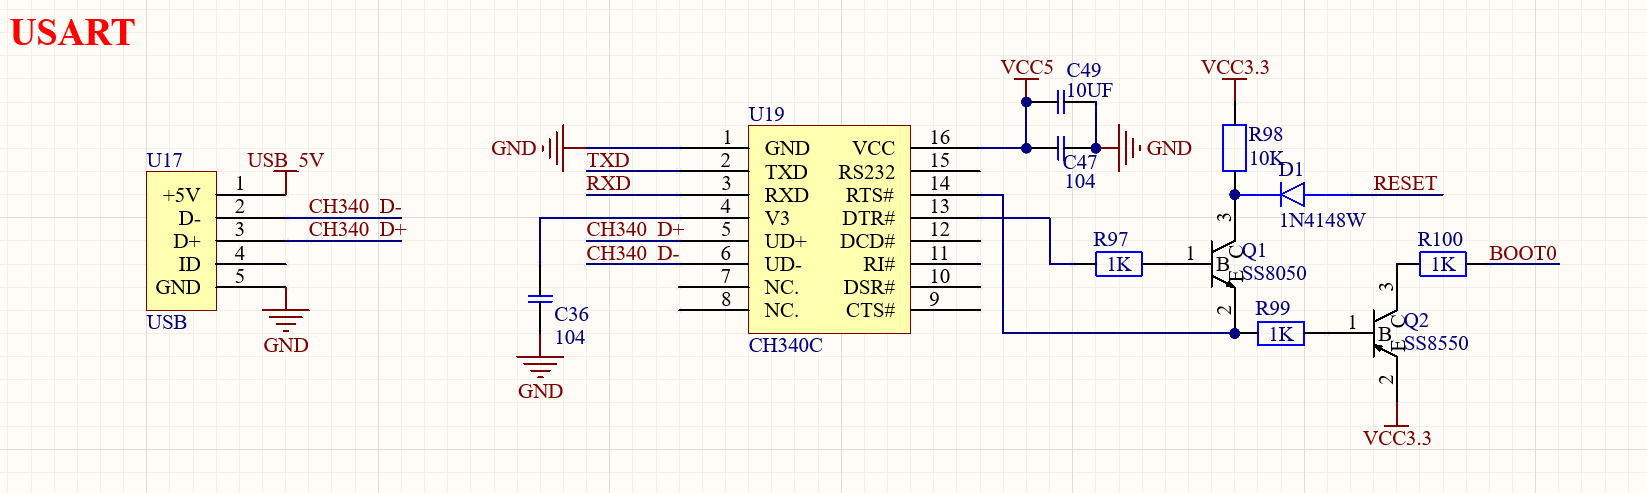
Task: Click the USB_5V power port label
Action: point(285,160)
